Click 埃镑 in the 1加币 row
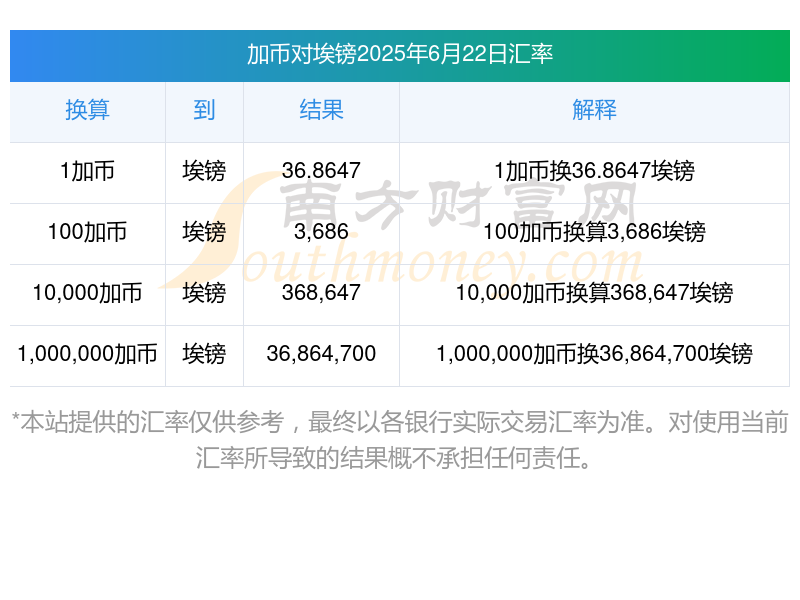This screenshot has width=800, height=600. [x=204, y=171]
